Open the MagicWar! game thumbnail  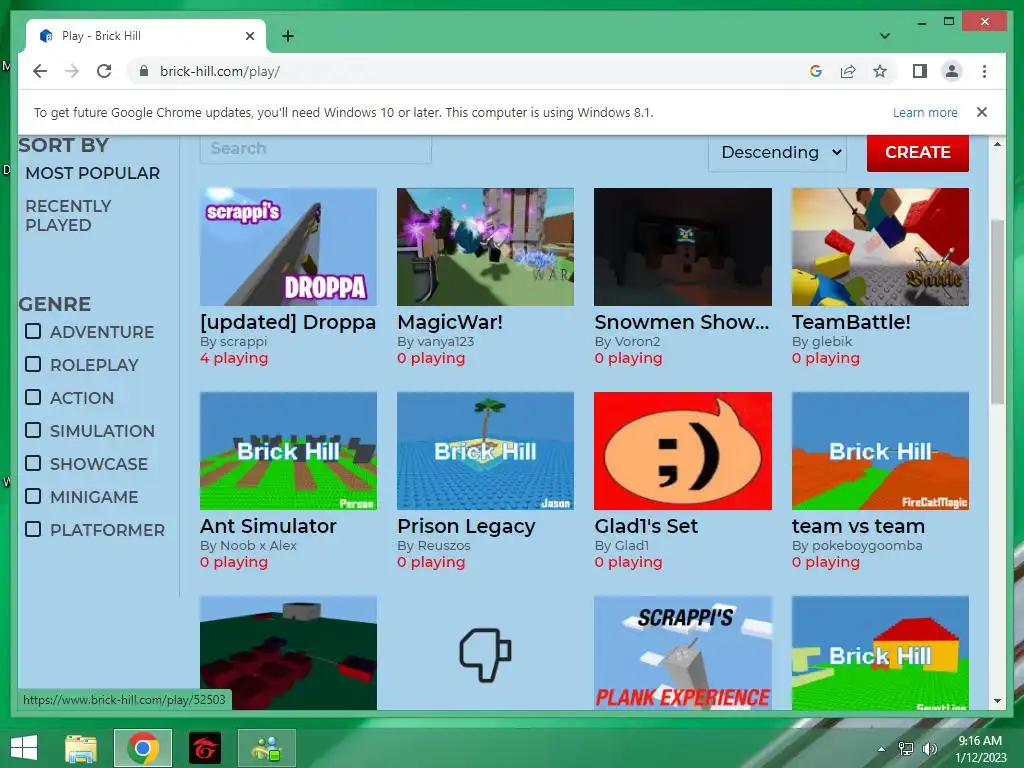485,247
